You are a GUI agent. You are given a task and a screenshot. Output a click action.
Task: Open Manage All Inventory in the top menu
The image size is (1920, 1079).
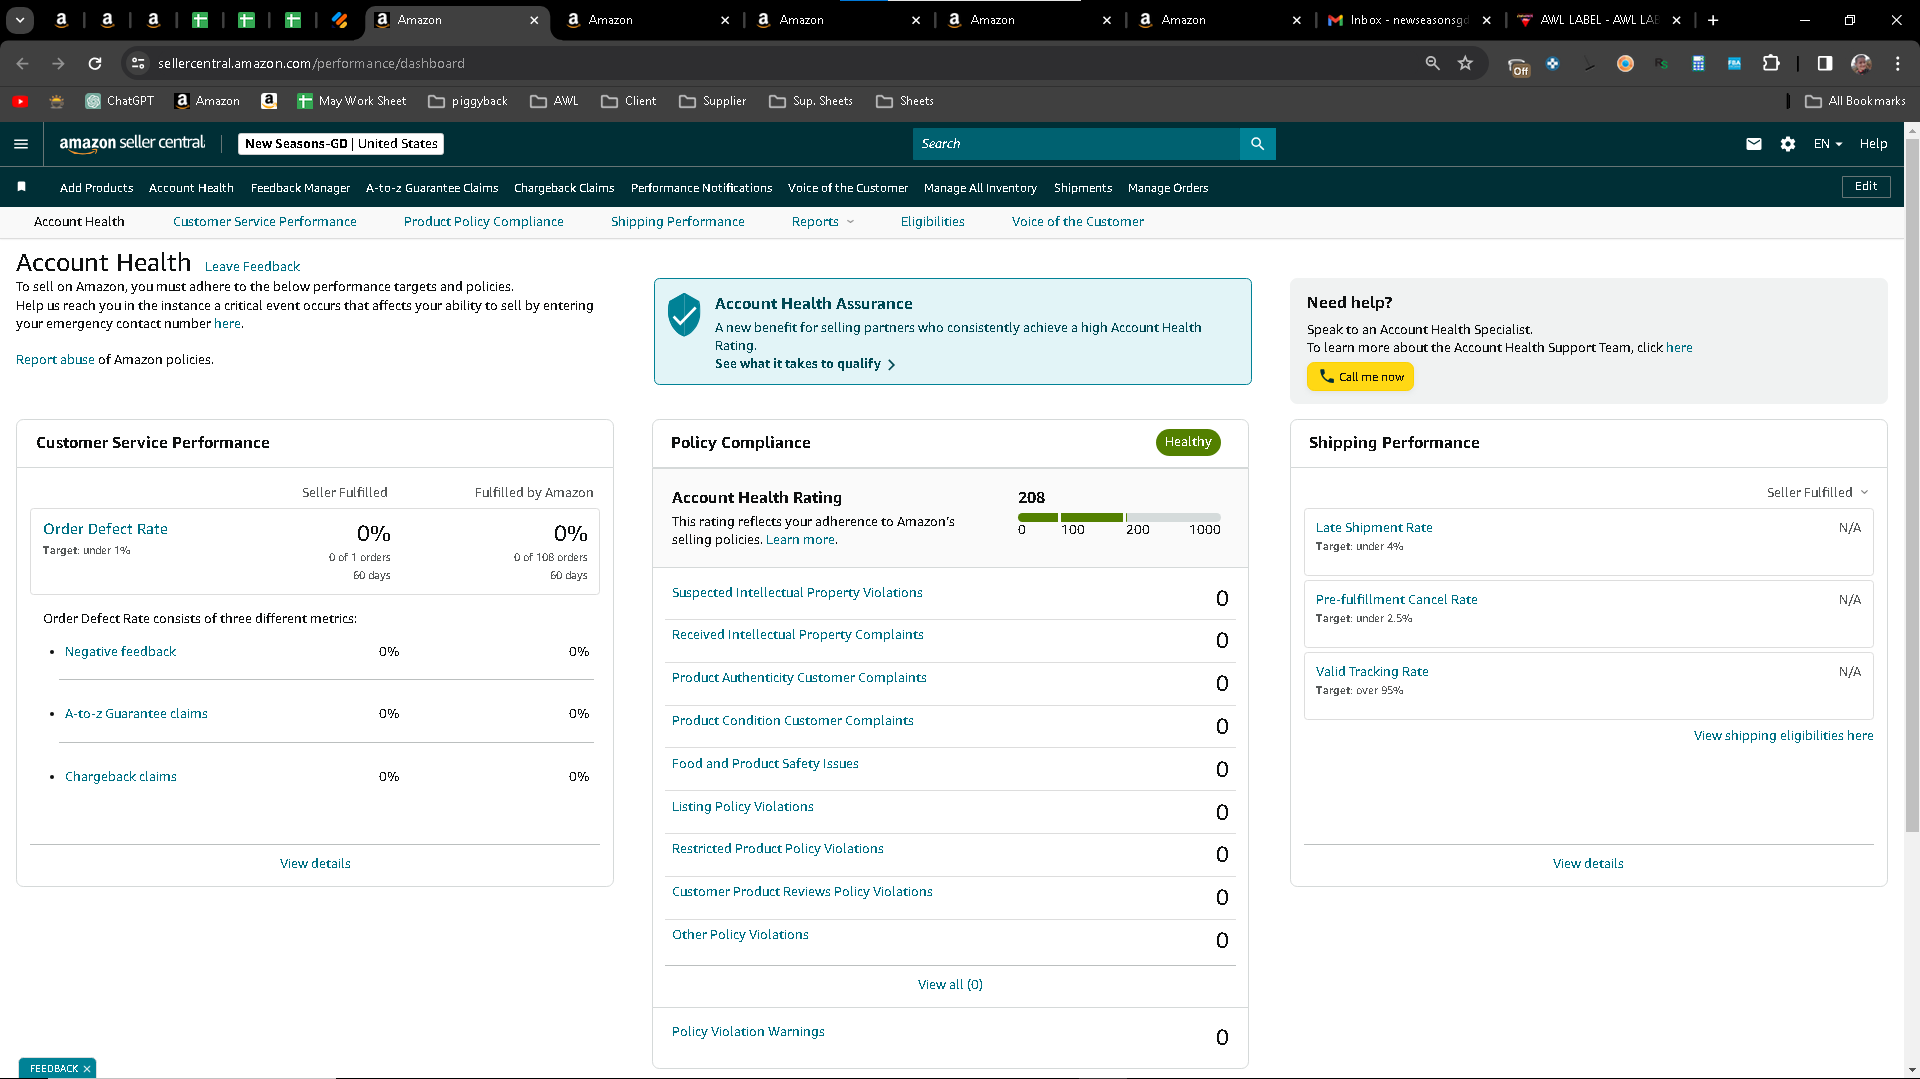tap(980, 188)
